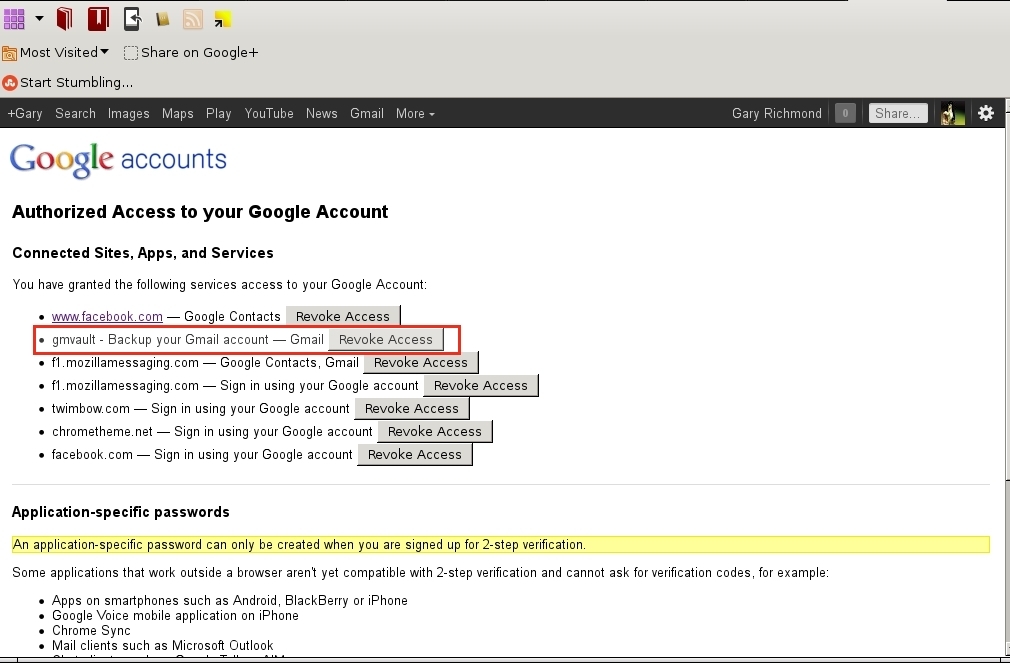Revoke Access for www.facebook.com Google Contacts
1010x663 pixels.
point(343,316)
